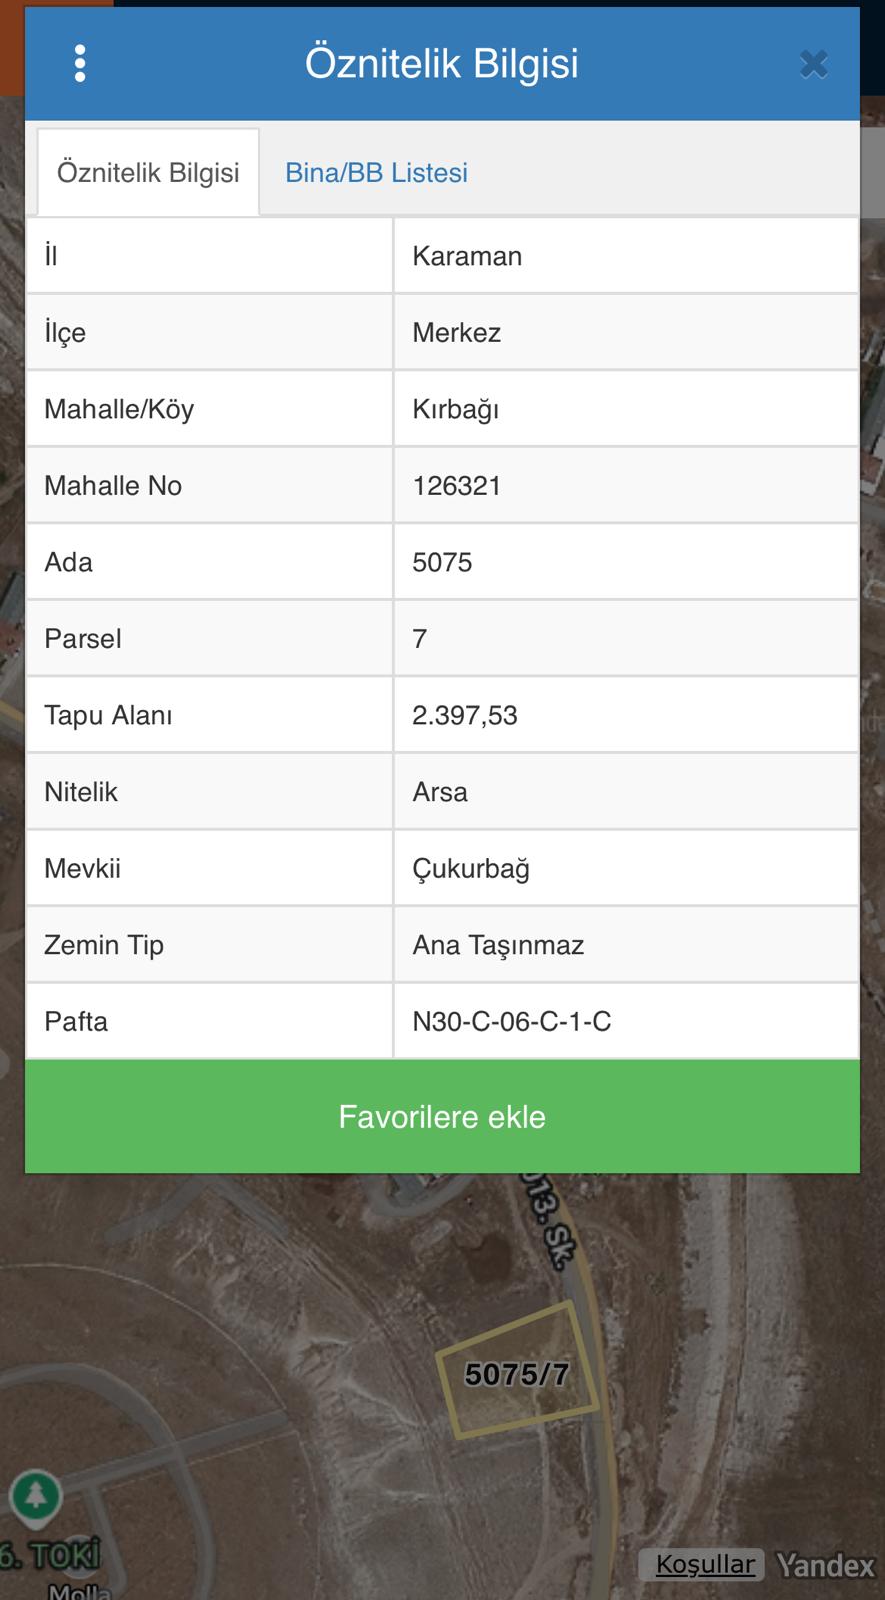885x1600 pixels.
Task: Select the Merkez district row
Action: tap(455, 332)
